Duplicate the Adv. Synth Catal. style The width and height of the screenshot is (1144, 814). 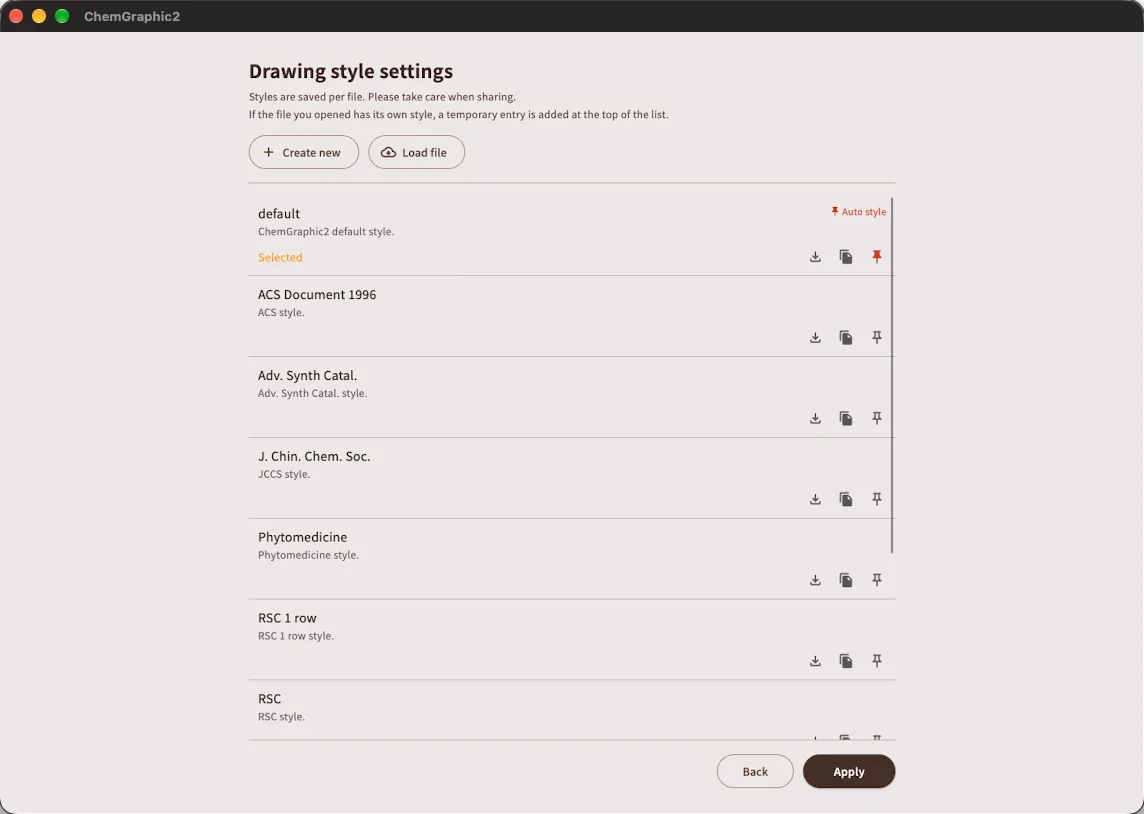(846, 419)
